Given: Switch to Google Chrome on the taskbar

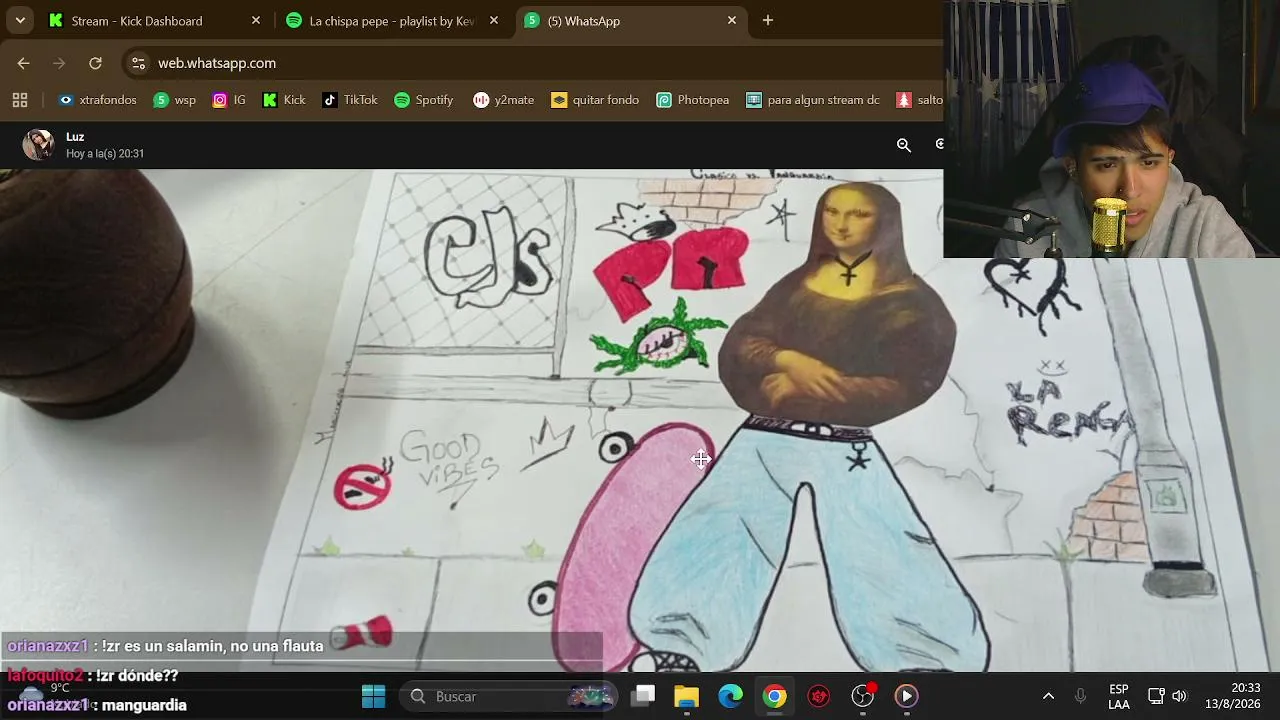Looking at the screenshot, I should coord(775,696).
